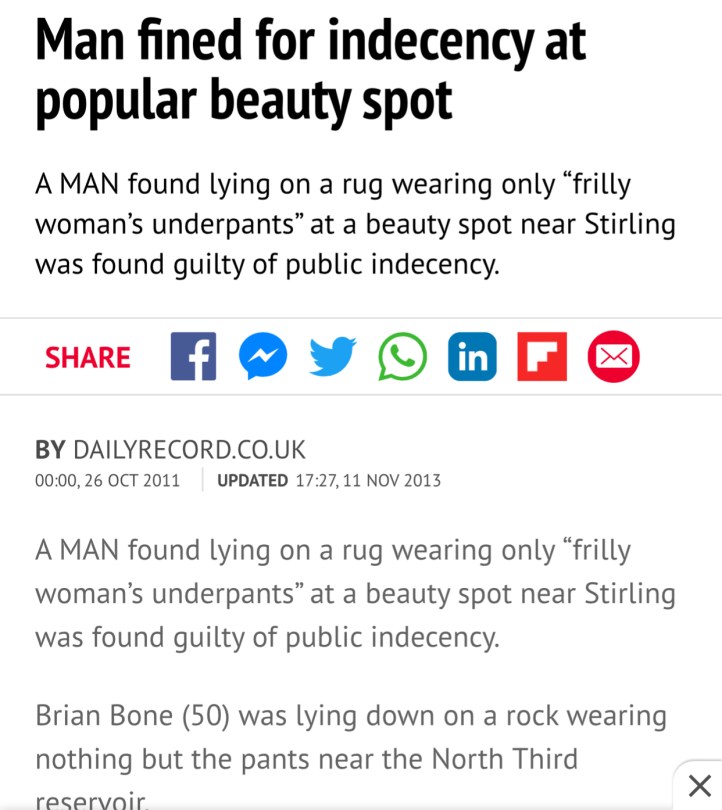Click the bold "BY" byline label
The width and height of the screenshot is (722, 810).
(50, 449)
